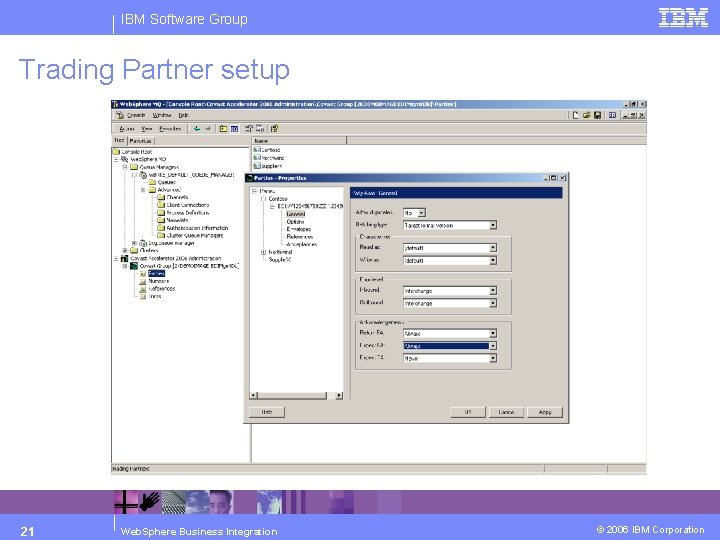720x540 pixels.
Task: Click the Parties - Properties title bar icon
Action: click(x=249, y=178)
